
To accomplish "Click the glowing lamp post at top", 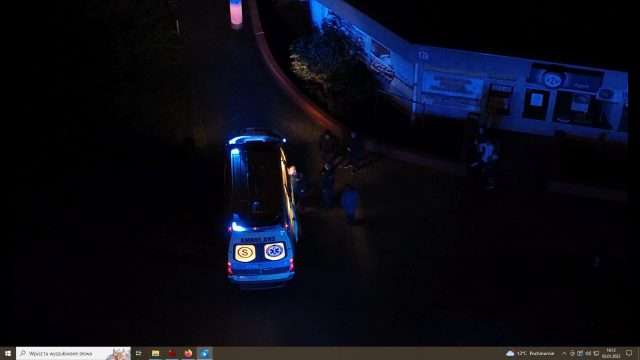I will (236, 13).
